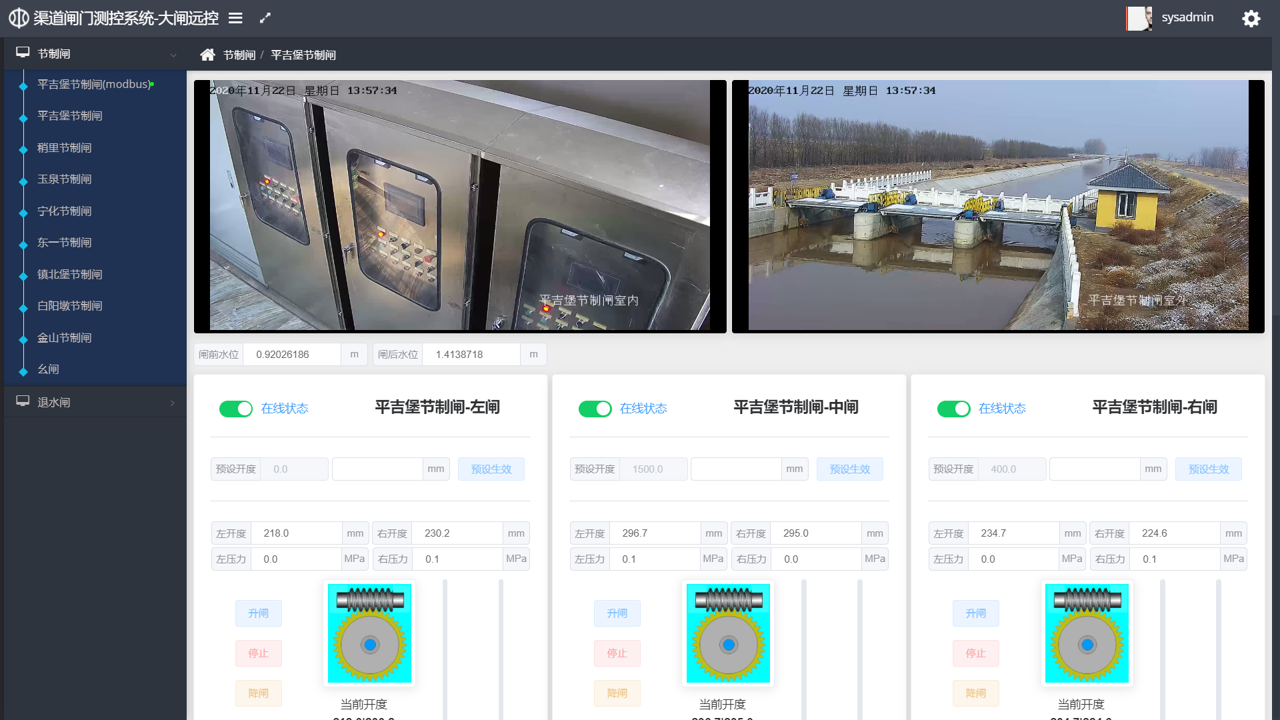Click 右闸 右开度 value 224.6
The image size is (1280, 720).
[1175, 533]
